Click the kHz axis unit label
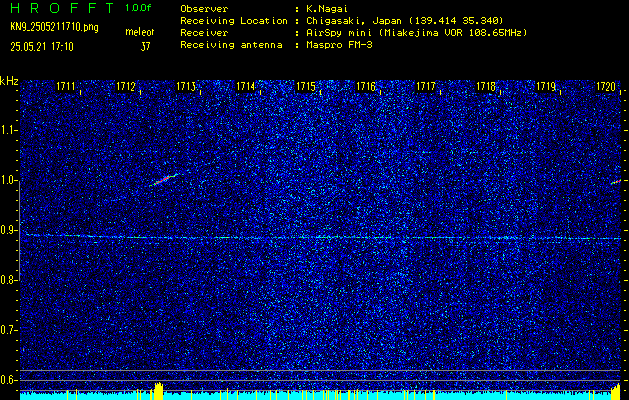This screenshot has height=400, width=629. pos(9,81)
